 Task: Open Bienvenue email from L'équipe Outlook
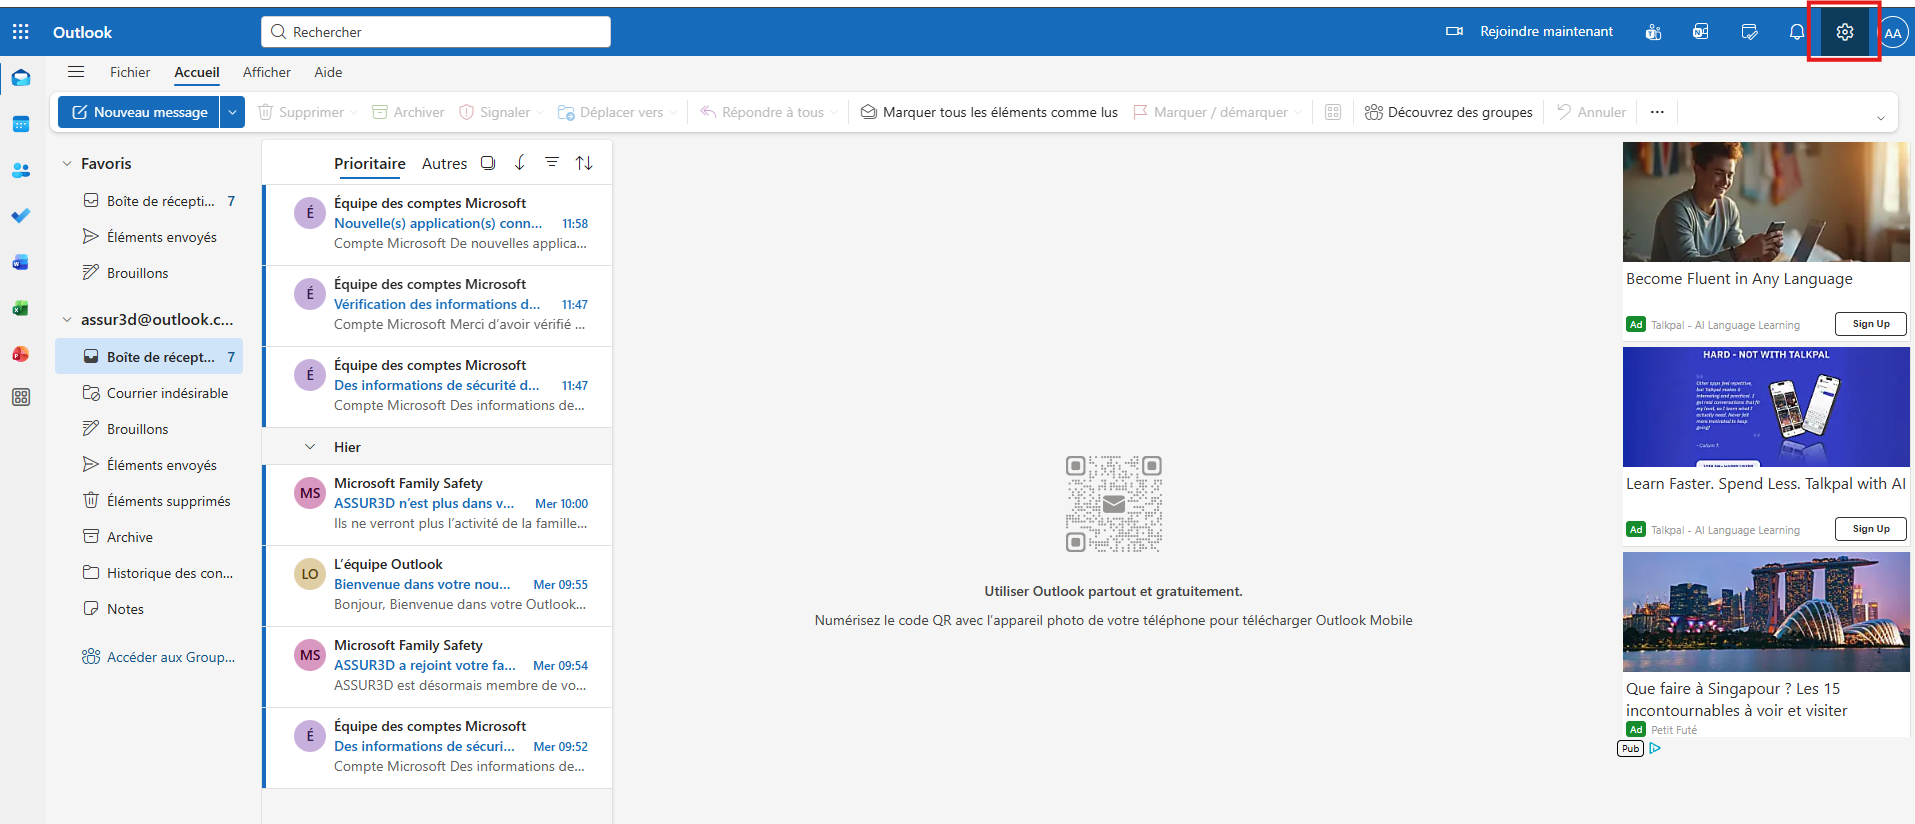click(438, 586)
